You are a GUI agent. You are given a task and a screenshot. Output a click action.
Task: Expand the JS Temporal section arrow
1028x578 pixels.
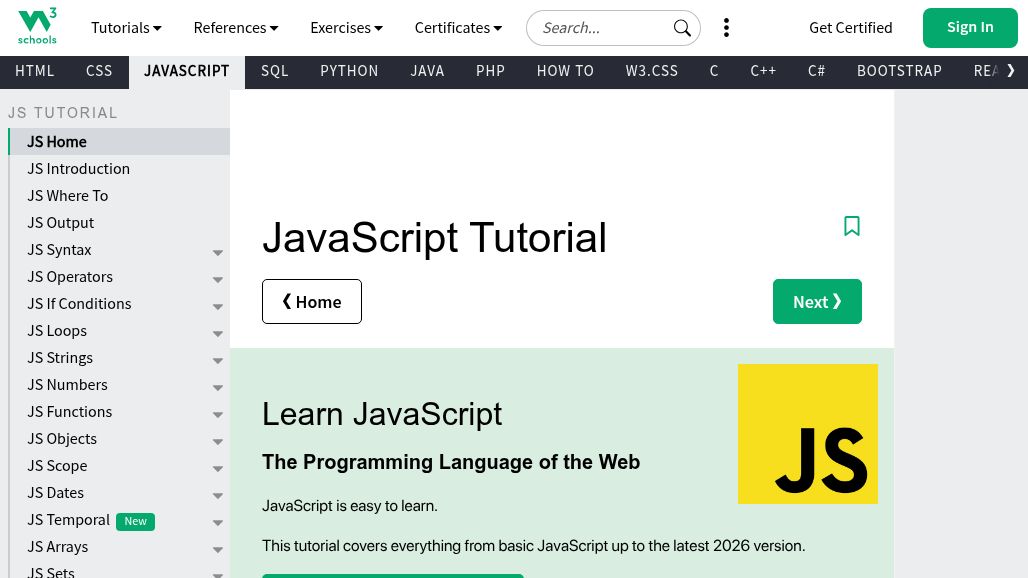218,522
